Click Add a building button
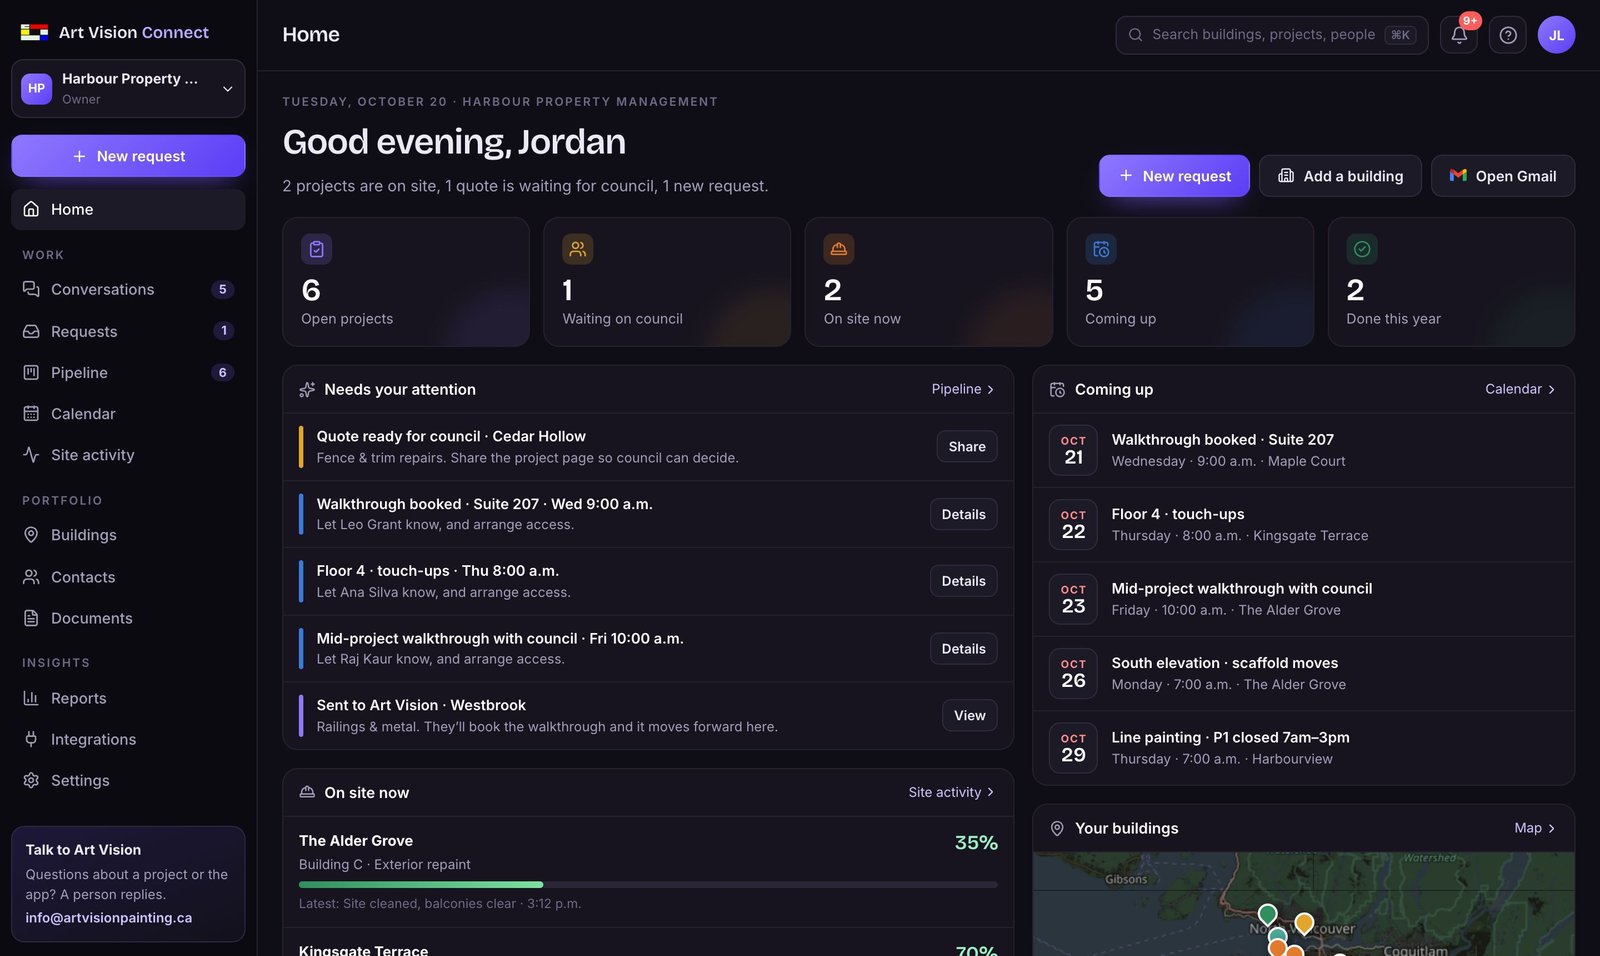This screenshot has width=1600, height=956. click(1340, 176)
